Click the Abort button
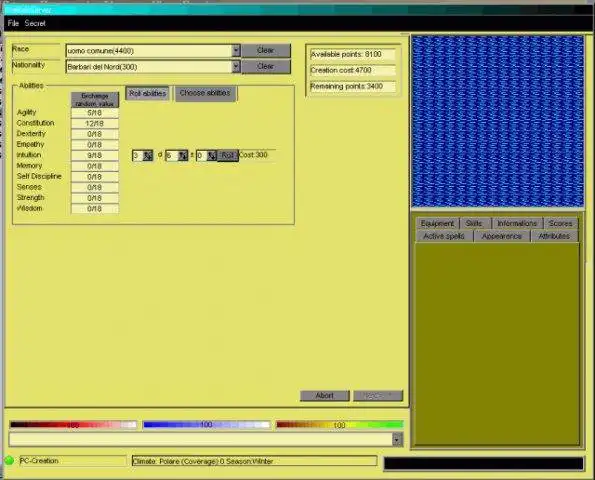The image size is (595, 480). [x=325, y=396]
